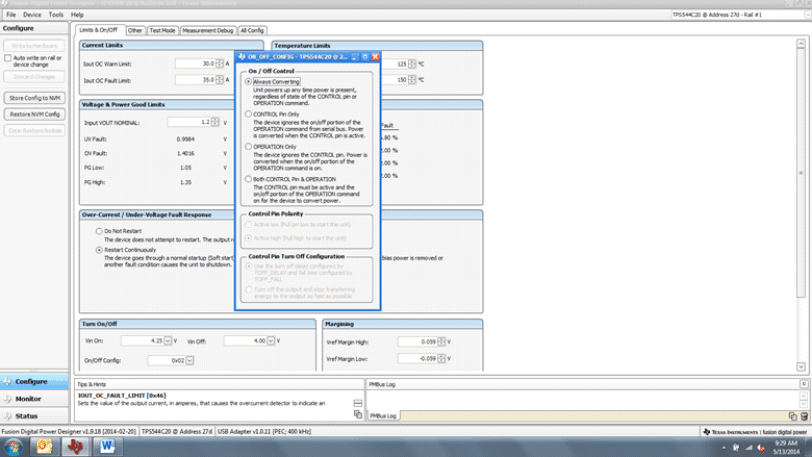Click Store Config to NVM button

coord(35,98)
